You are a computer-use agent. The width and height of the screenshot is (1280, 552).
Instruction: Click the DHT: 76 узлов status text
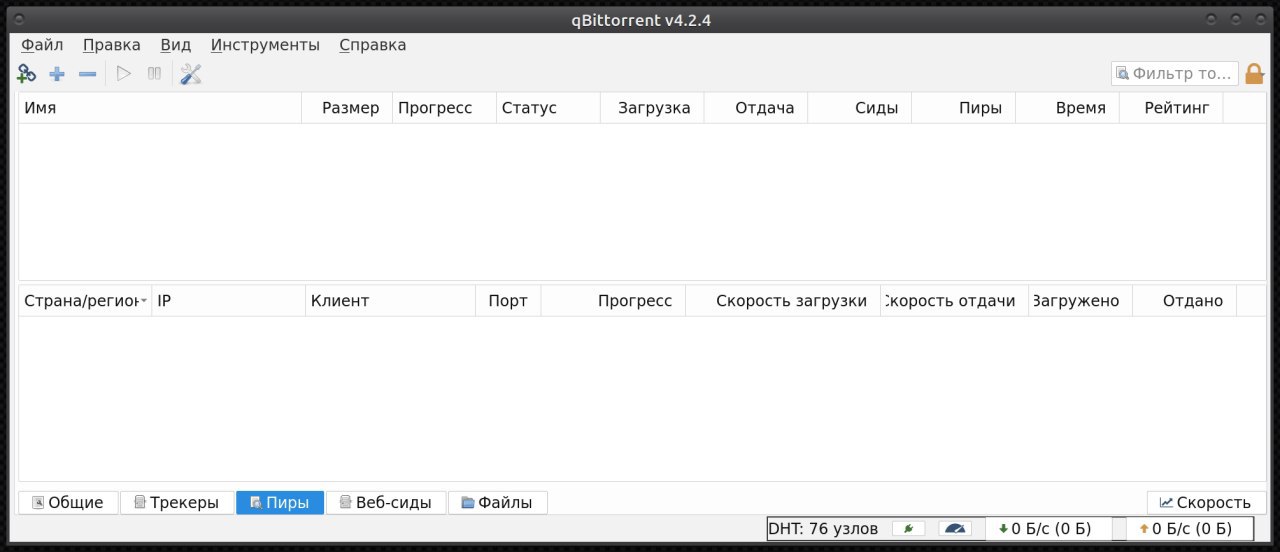[x=824, y=529]
